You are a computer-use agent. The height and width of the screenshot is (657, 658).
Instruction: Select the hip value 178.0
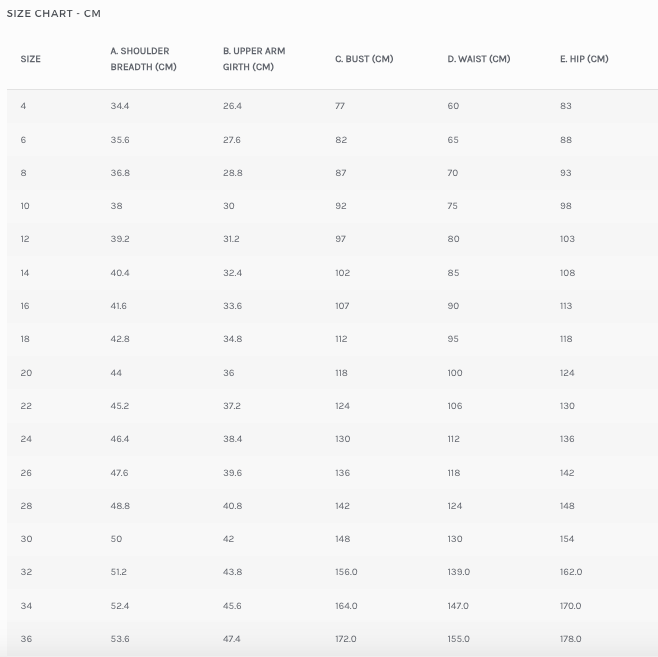point(571,638)
